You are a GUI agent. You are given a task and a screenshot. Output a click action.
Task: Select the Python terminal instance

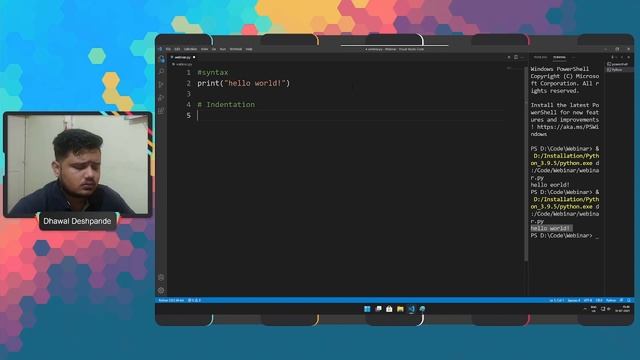click(618, 70)
